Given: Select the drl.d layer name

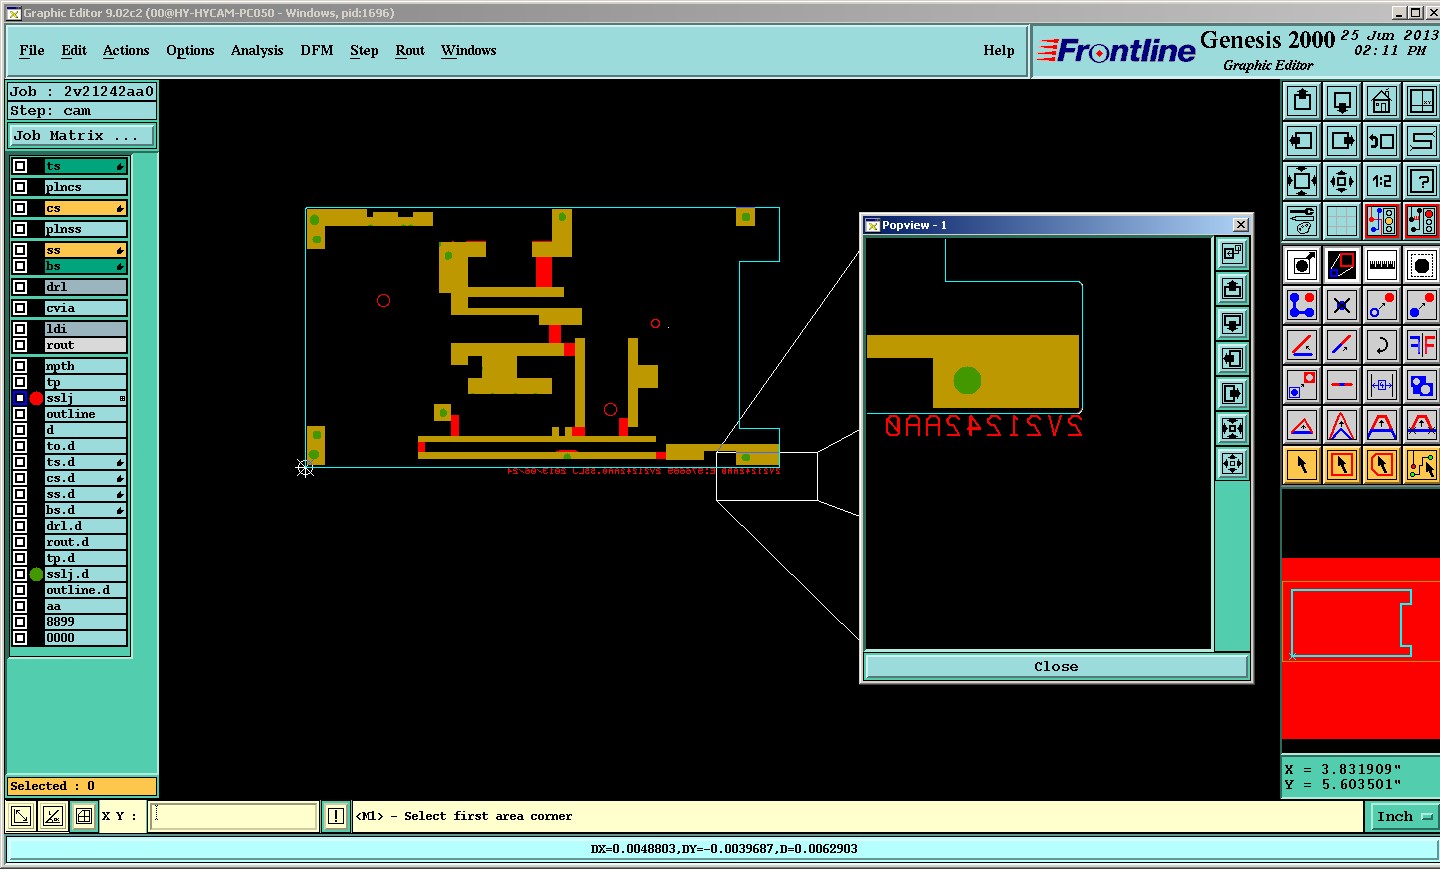Looking at the screenshot, I should (x=85, y=526).
